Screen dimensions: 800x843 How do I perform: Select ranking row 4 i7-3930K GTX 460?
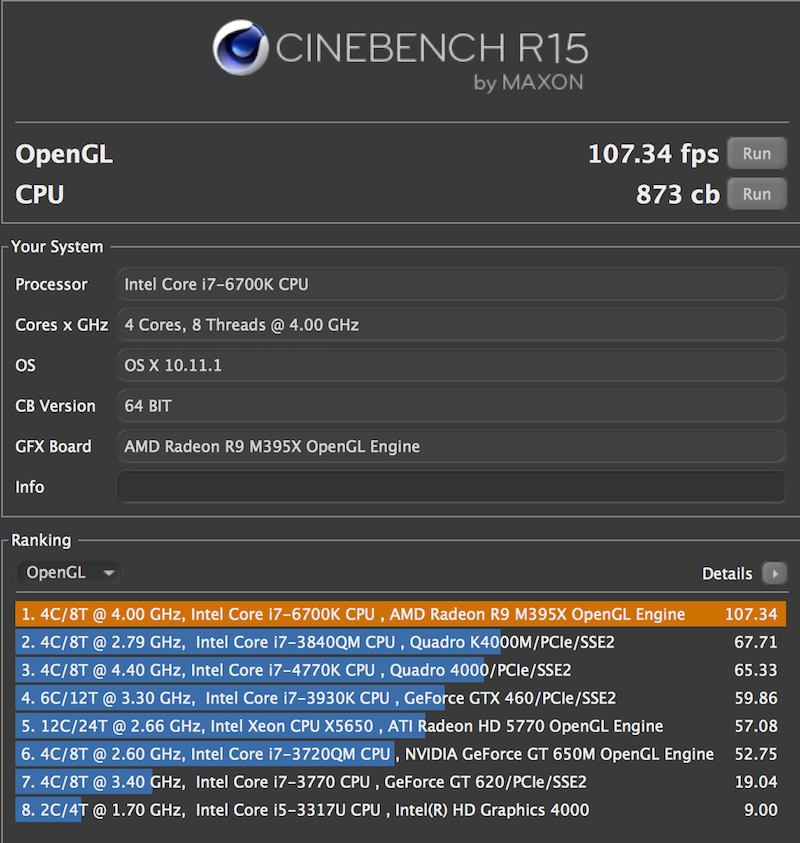coord(401,698)
